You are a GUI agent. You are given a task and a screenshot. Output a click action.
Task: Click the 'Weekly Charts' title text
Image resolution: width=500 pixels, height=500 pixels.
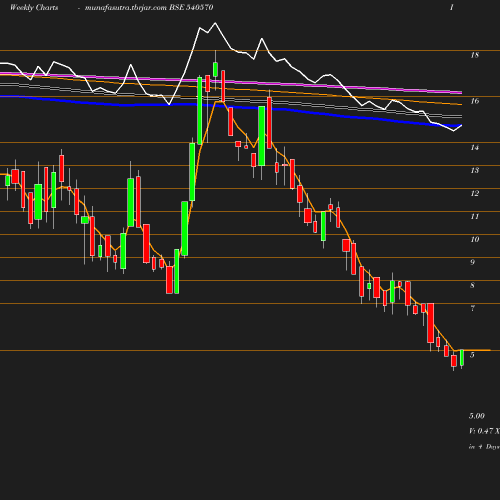(x=34, y=7)
